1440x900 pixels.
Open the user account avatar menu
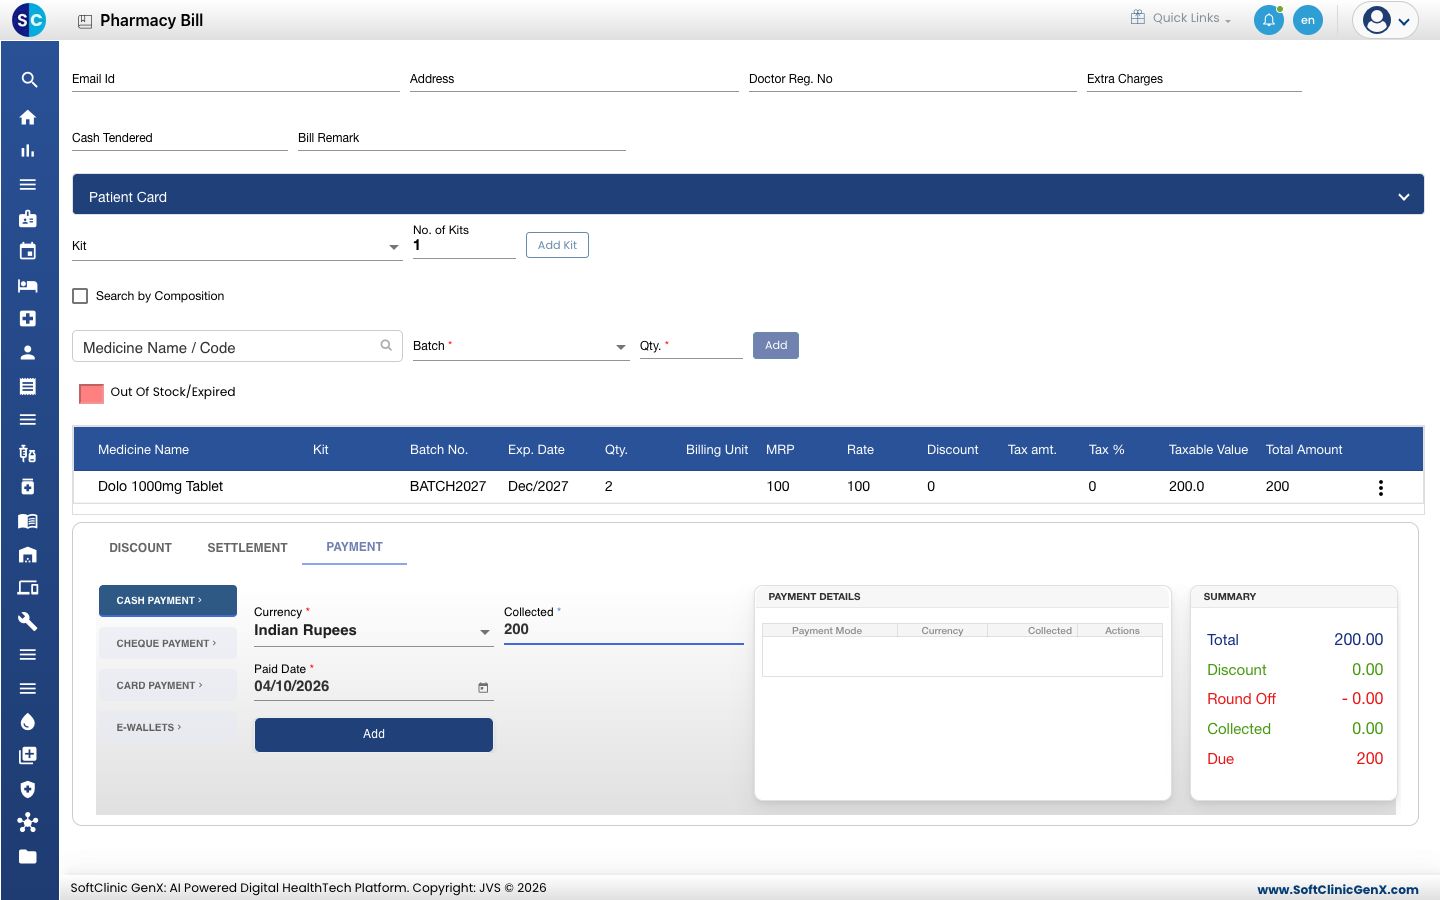tap(1386, 20)
